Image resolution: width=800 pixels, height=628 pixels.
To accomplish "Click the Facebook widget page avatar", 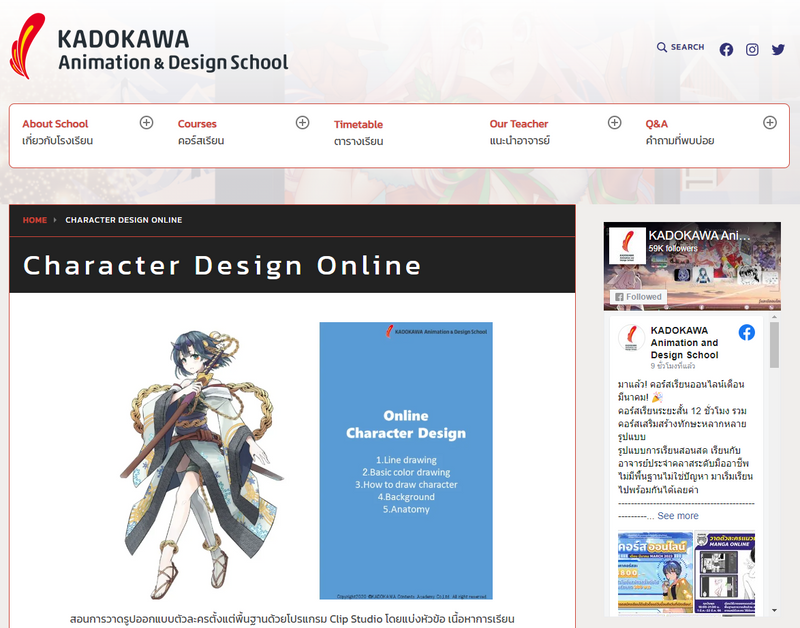I will click(x=627, y=245).
